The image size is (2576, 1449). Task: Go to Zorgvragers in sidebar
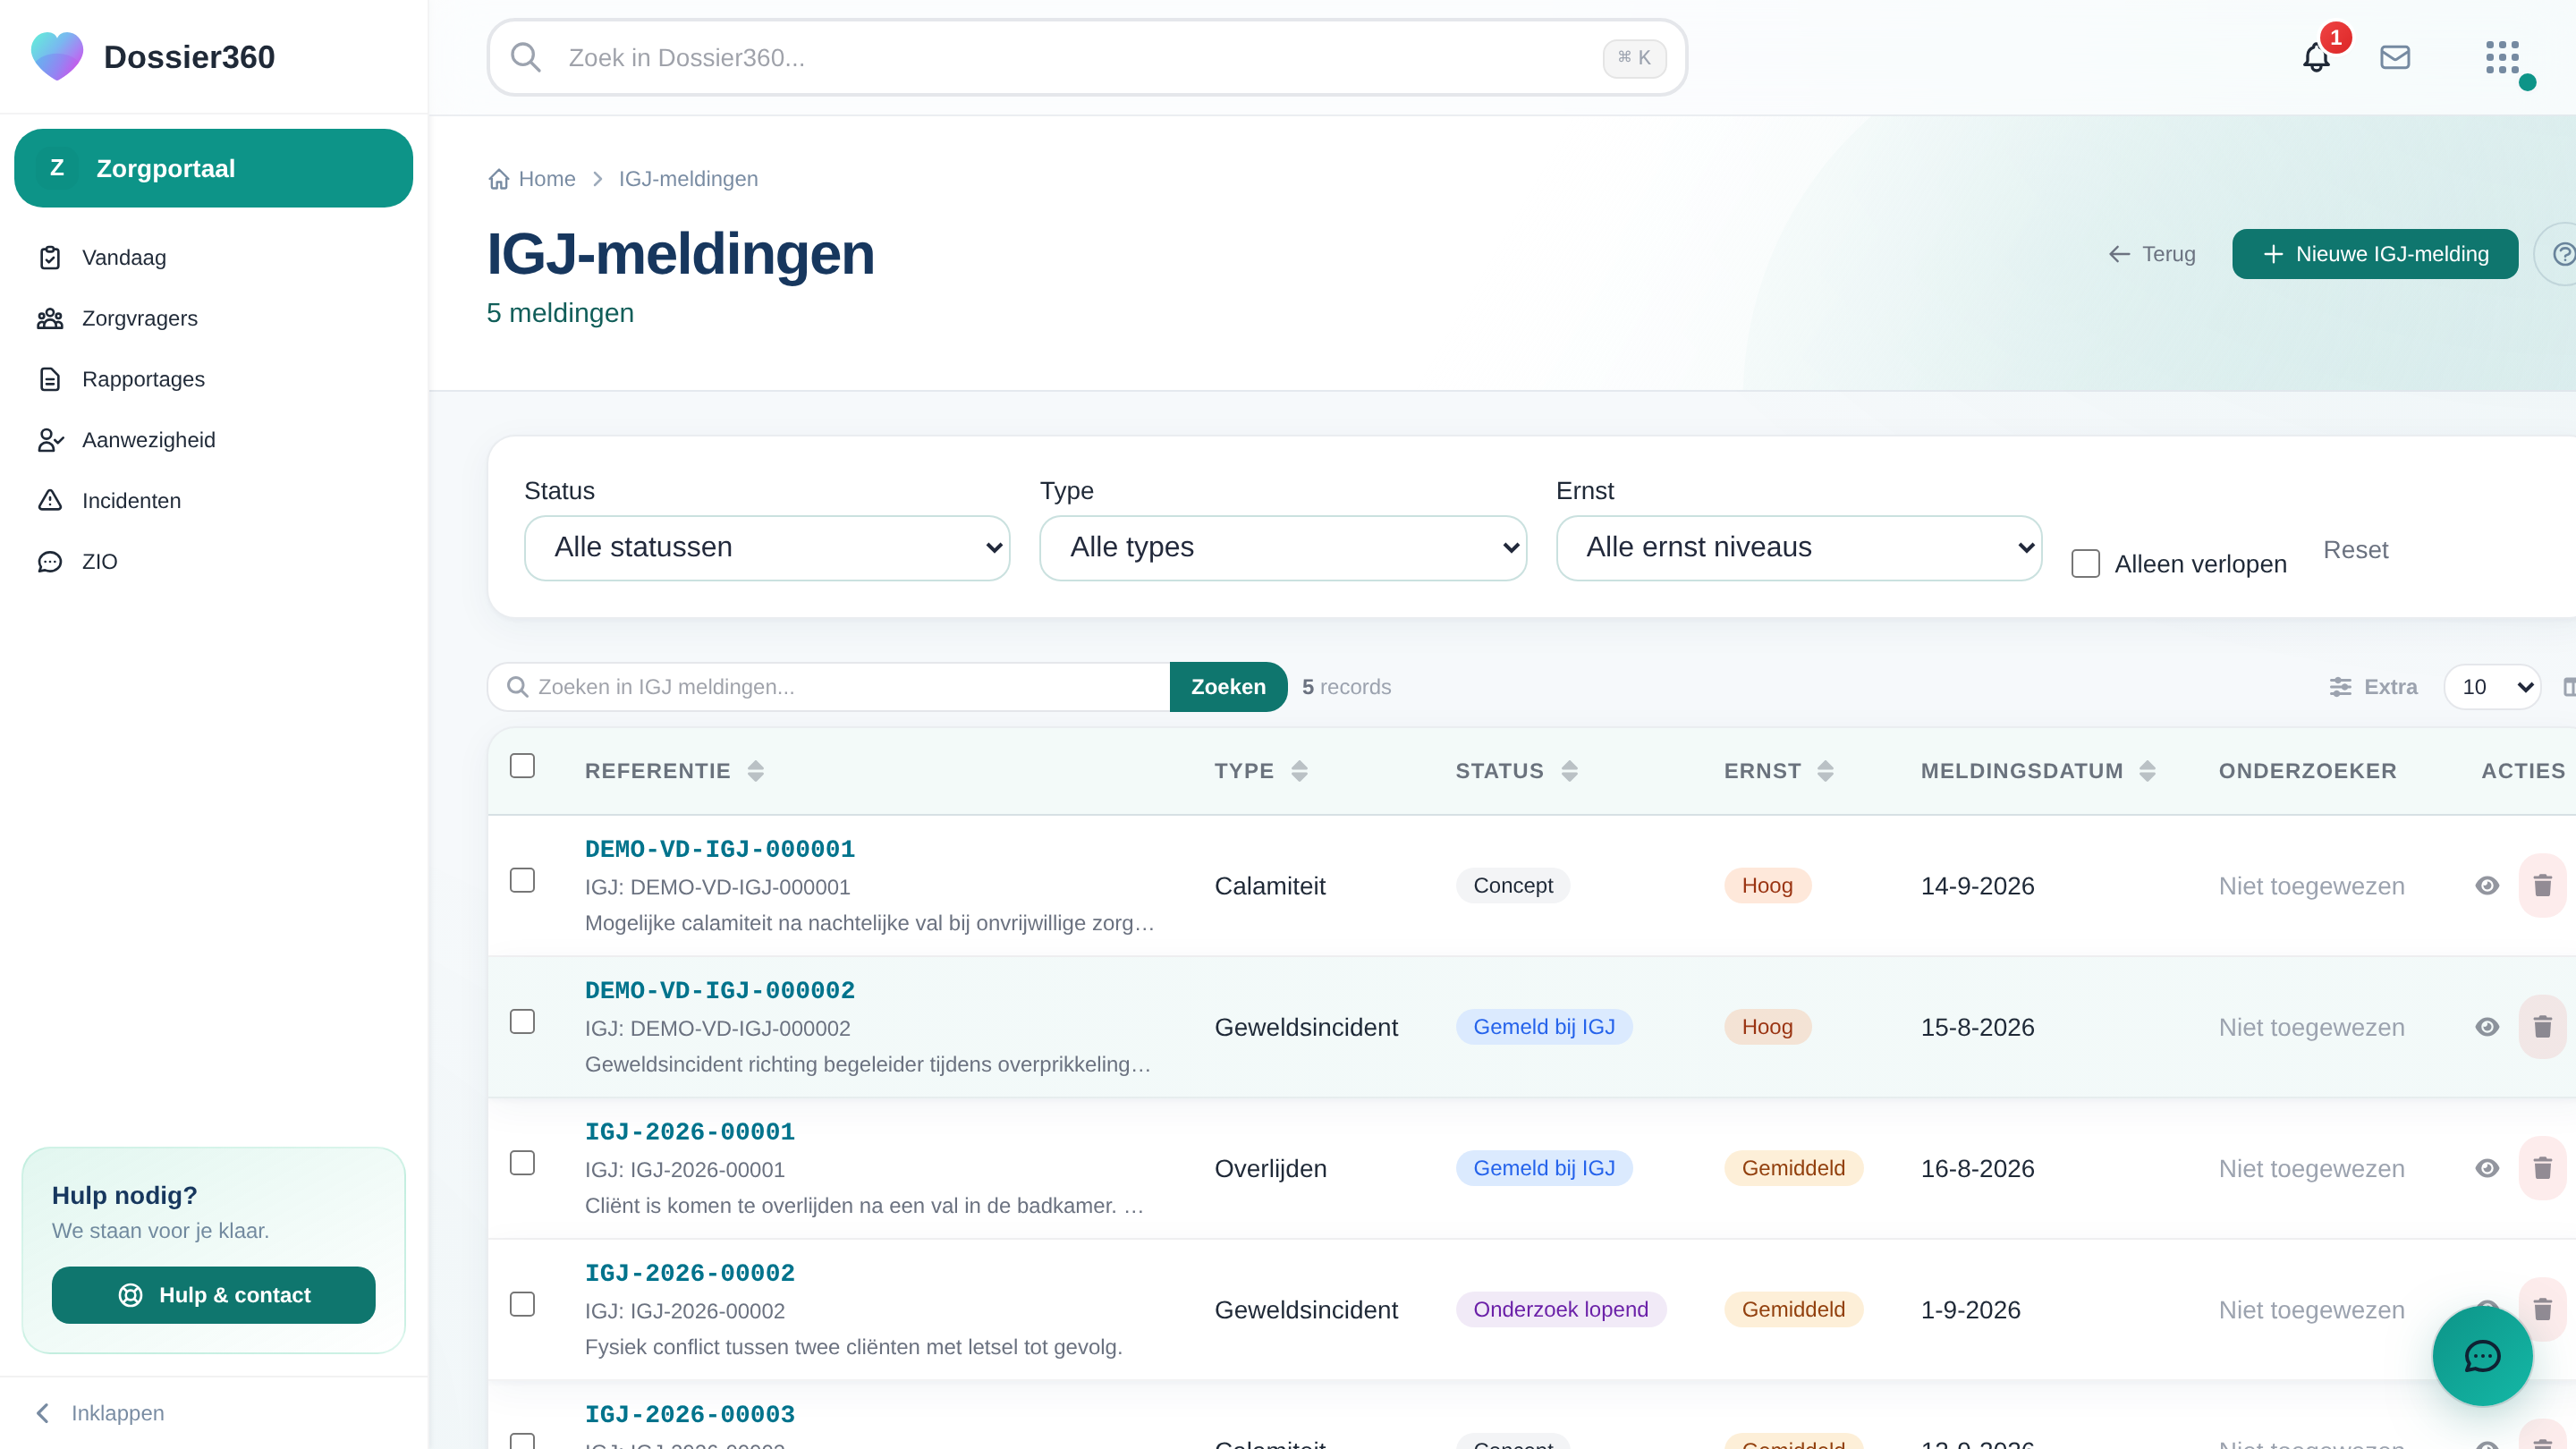coord(213,319)
